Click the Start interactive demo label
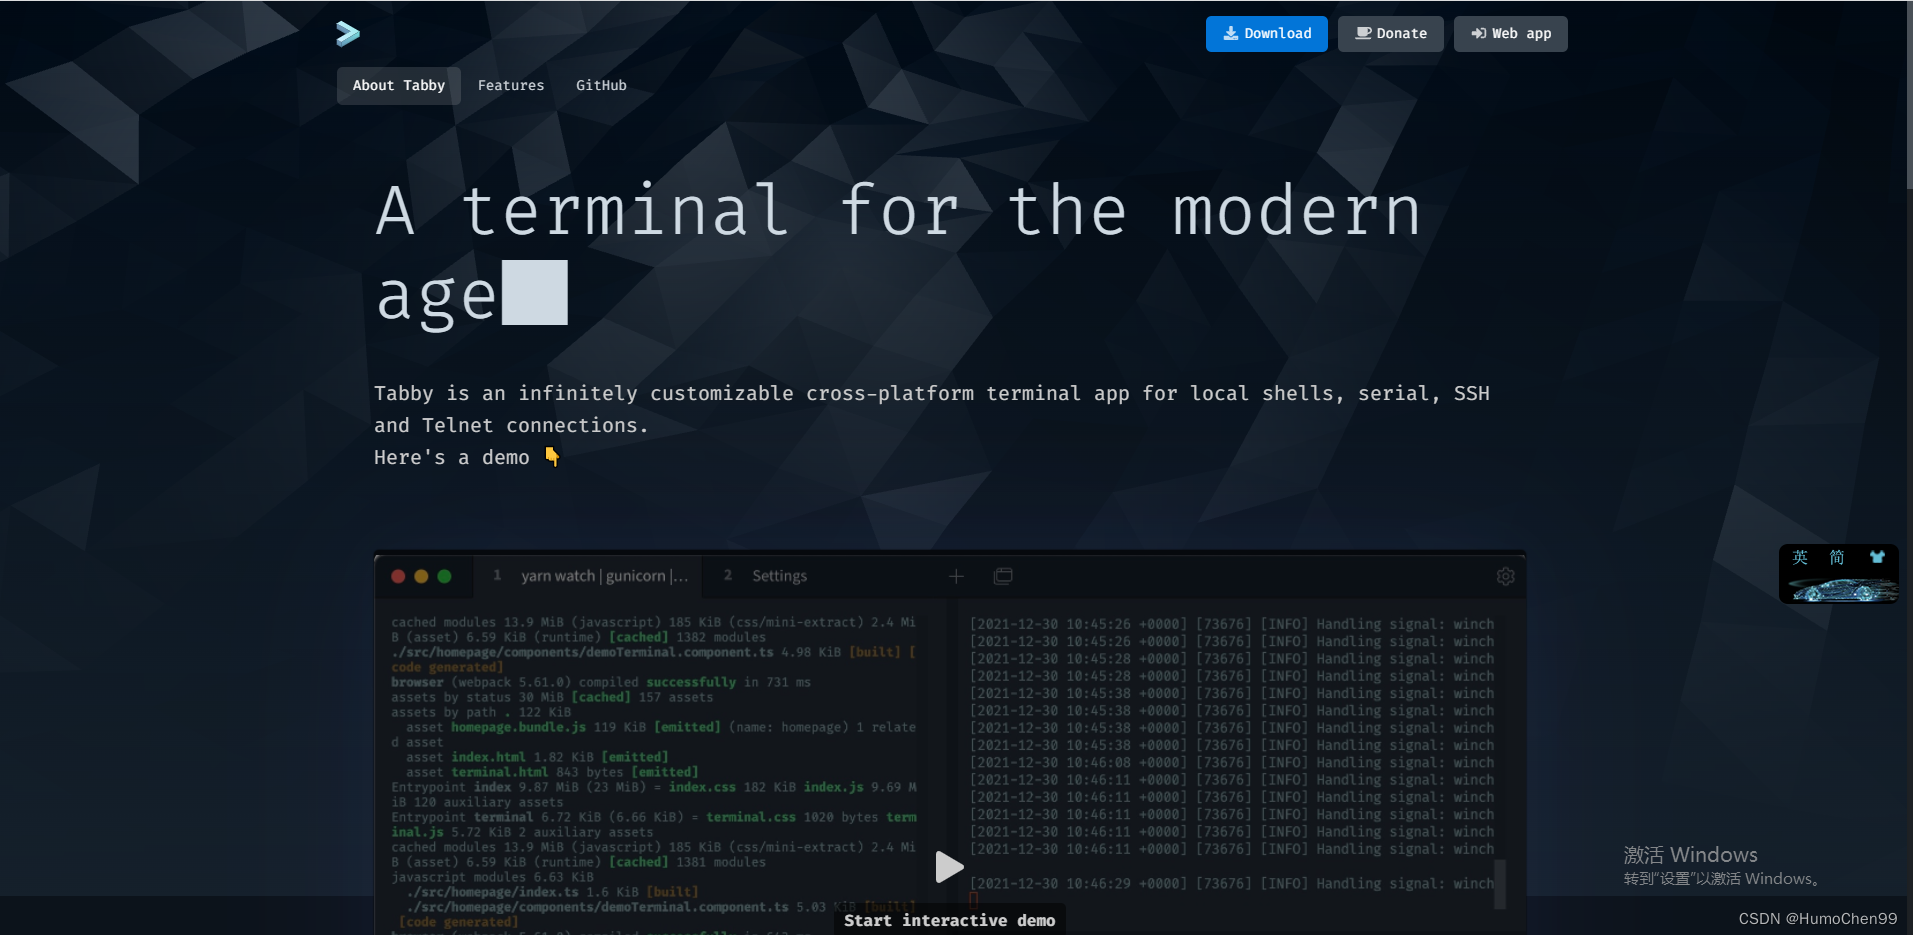 point(949,920)
